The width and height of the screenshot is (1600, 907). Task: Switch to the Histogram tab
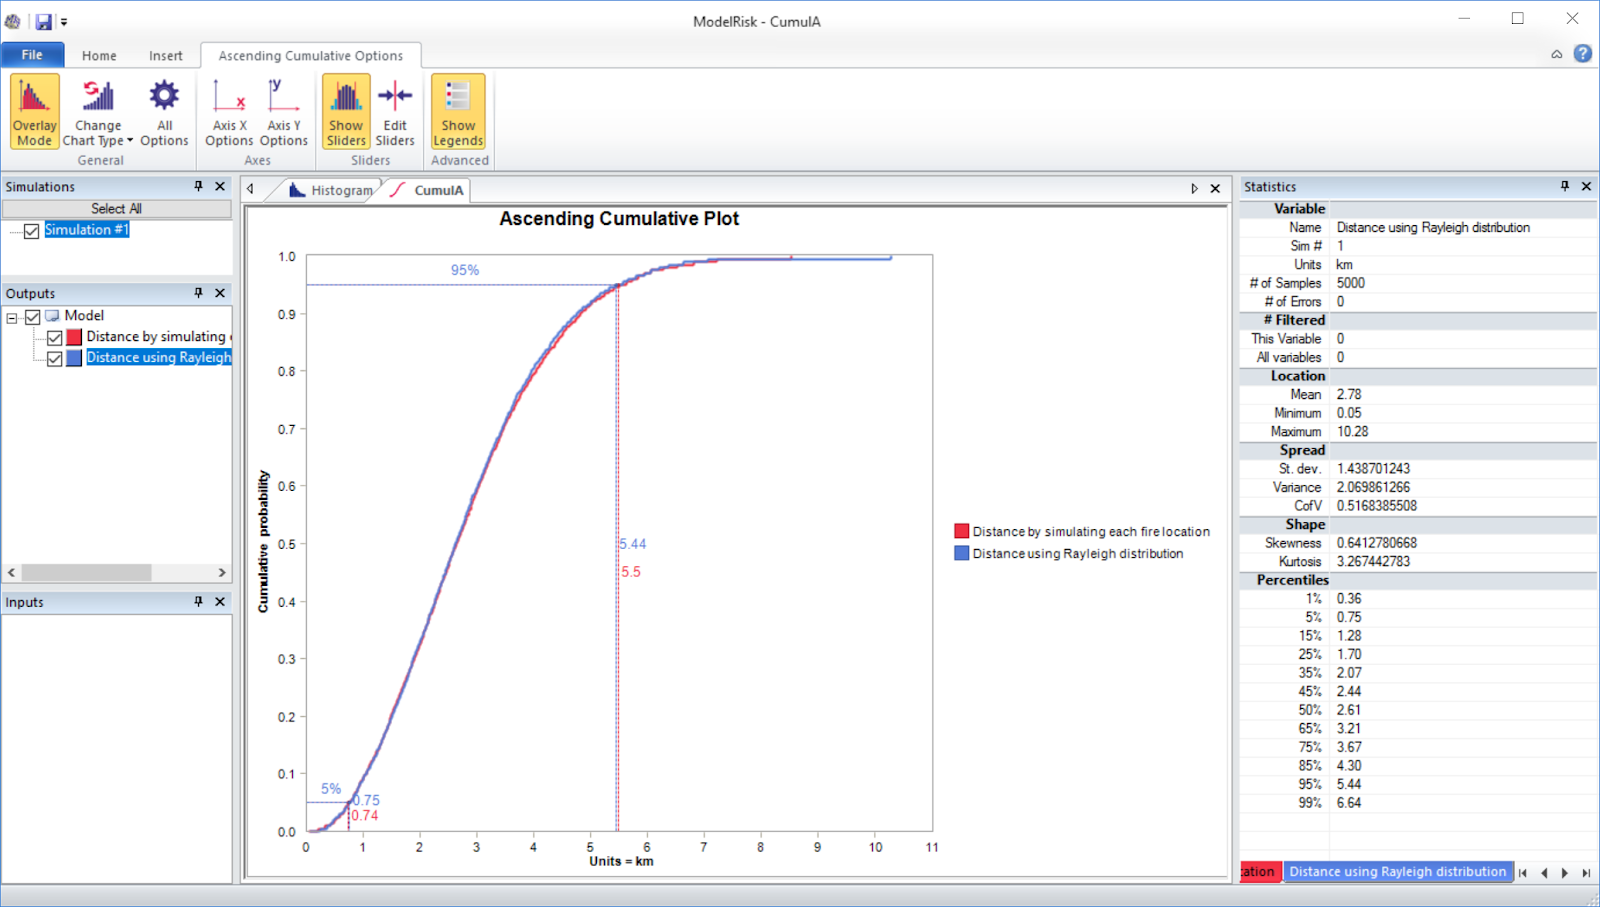(x=340, y=189)
